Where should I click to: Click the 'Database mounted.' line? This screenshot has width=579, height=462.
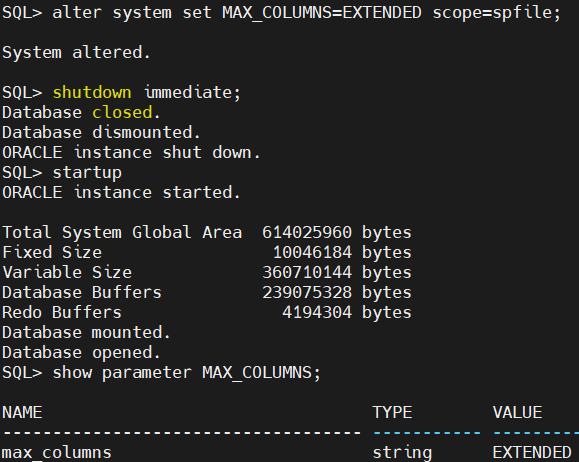[86, 332]
